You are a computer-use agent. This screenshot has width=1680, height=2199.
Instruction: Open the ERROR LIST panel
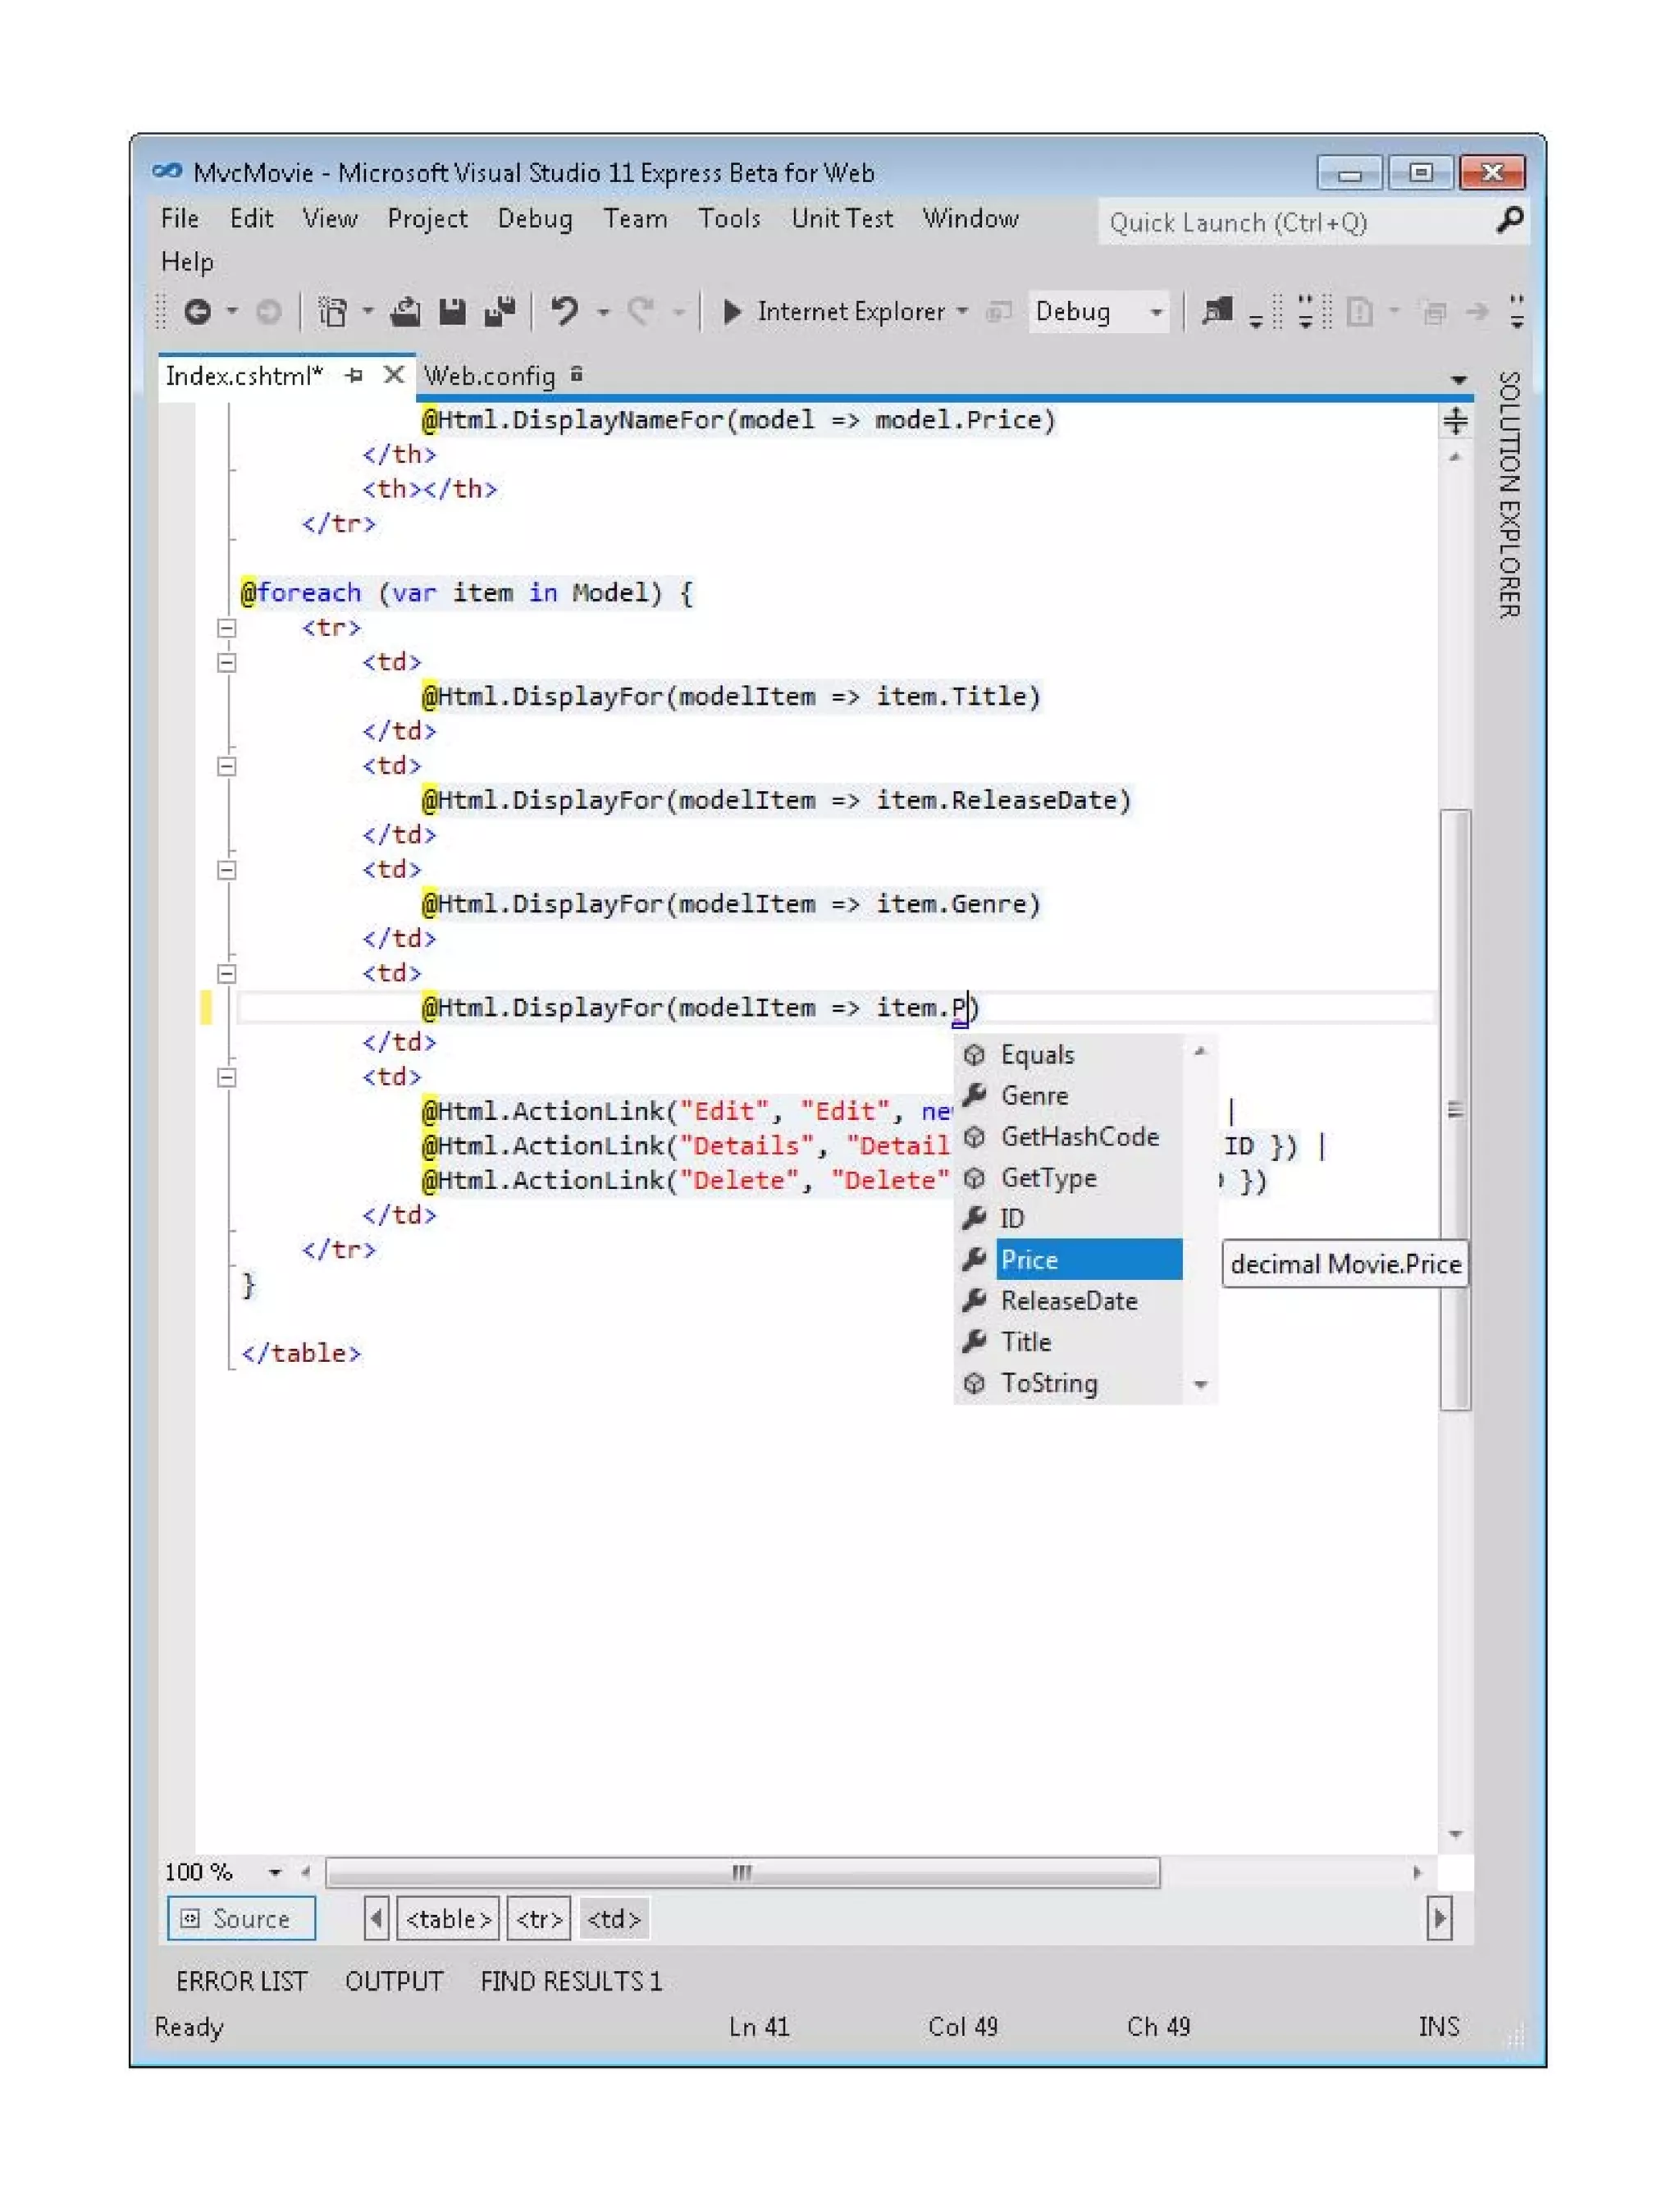click(x=242, y=1982)
